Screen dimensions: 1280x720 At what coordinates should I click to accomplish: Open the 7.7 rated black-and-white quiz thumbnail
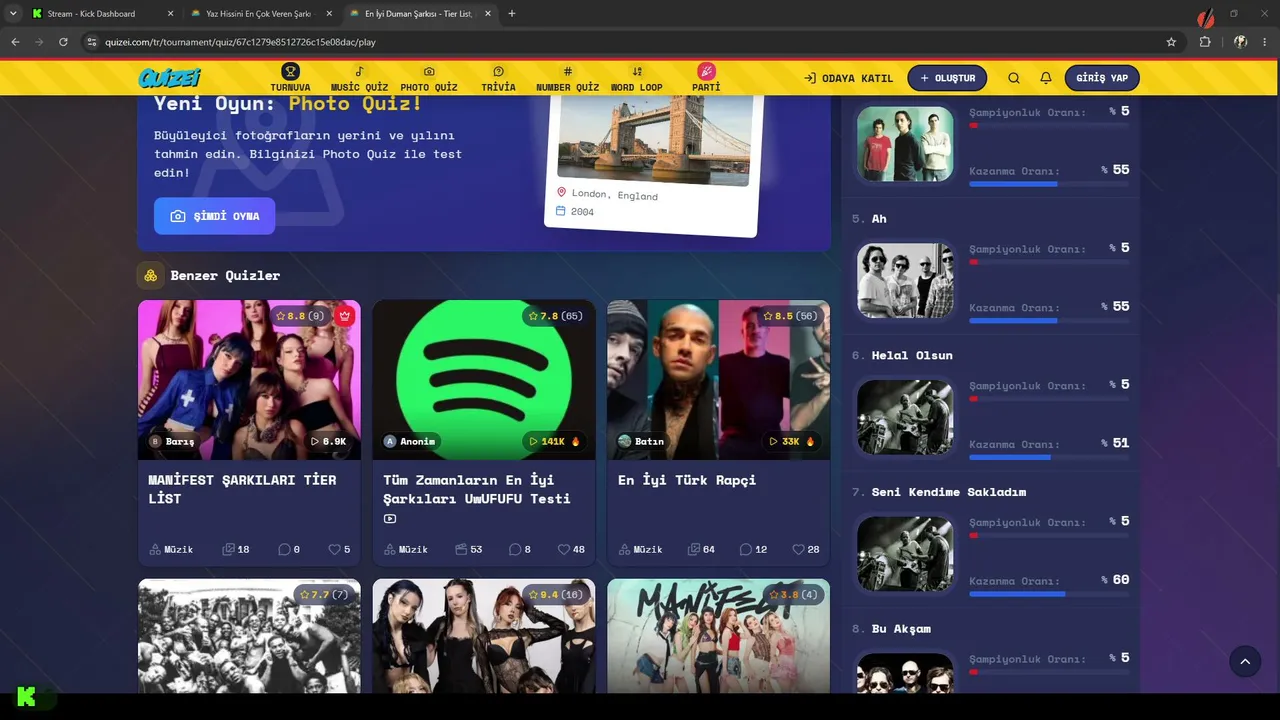point(249,636)
